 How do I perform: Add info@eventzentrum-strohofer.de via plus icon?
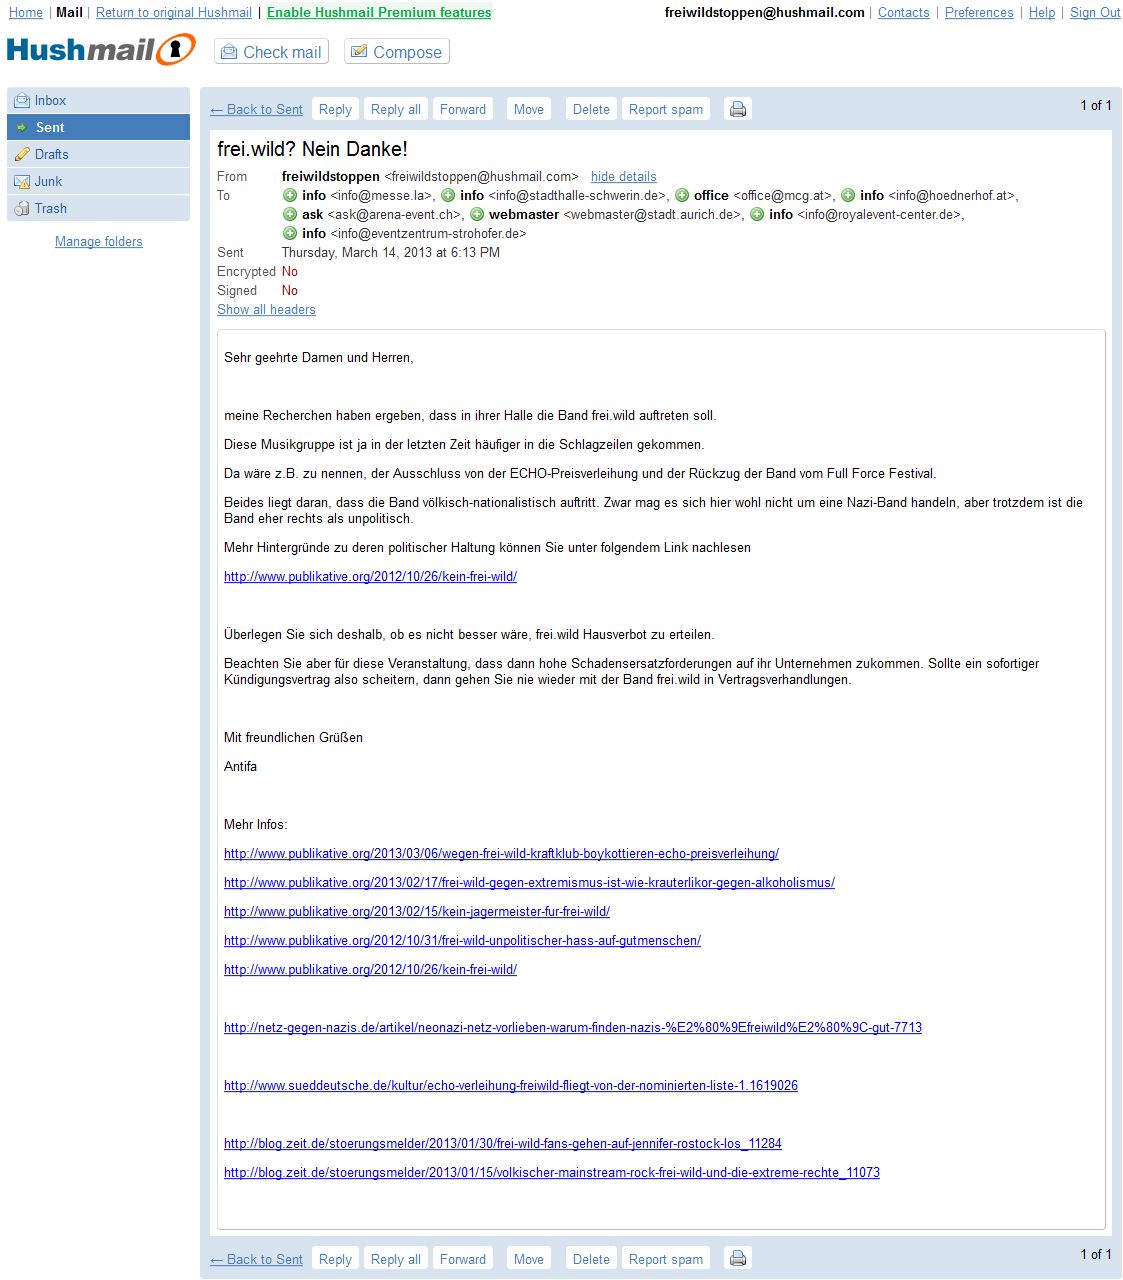[x=290, y=234]
